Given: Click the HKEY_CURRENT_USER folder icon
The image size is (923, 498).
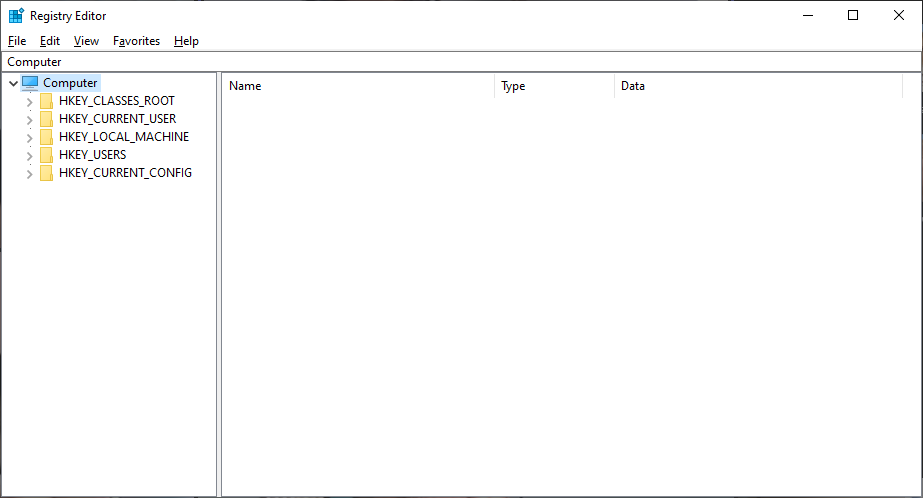Looking at the screenshot, I should click(x=47, y=119).
